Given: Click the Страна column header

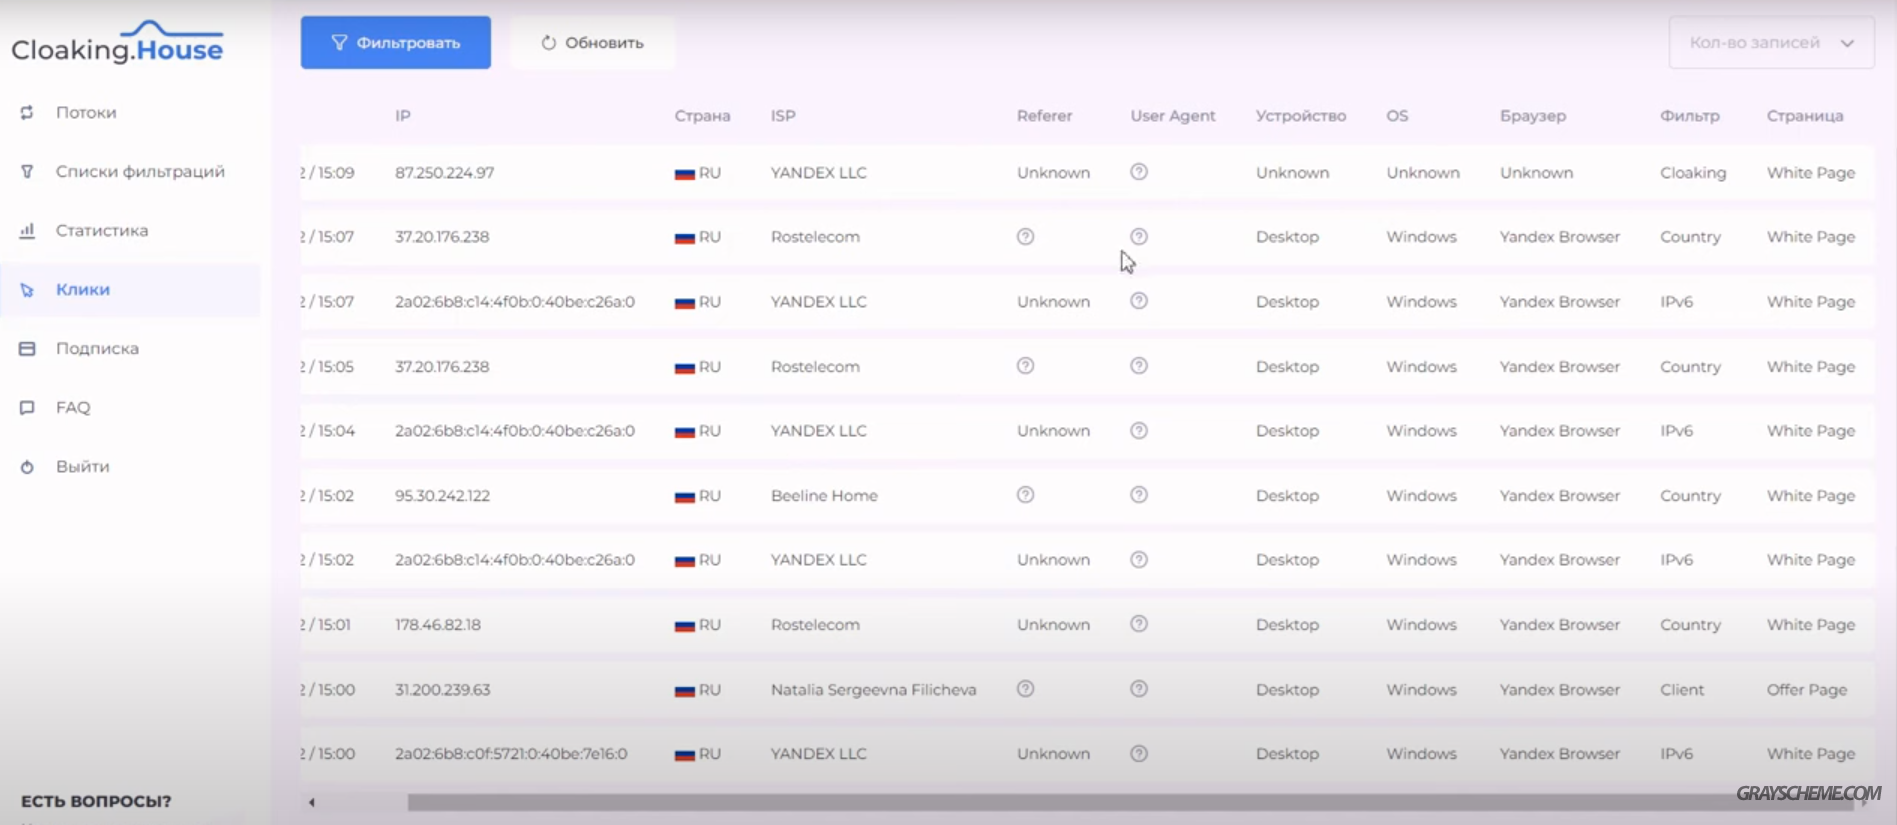Looking at the screenshot, I should (x=702, y=115).
